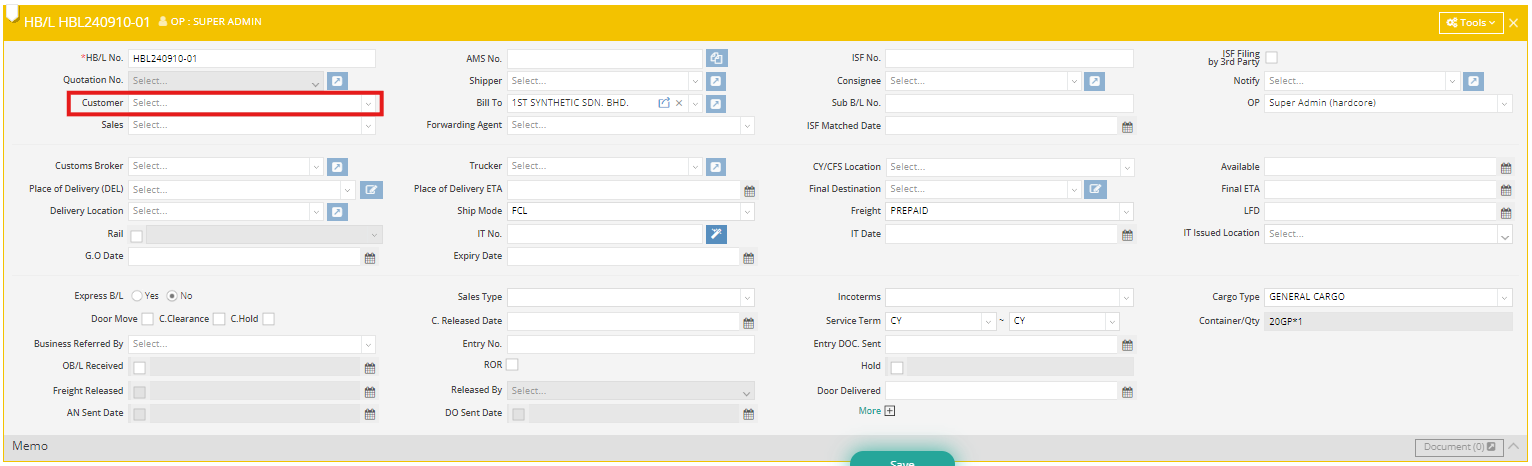Click the copy icon next to AMS No.

[716, 59]
